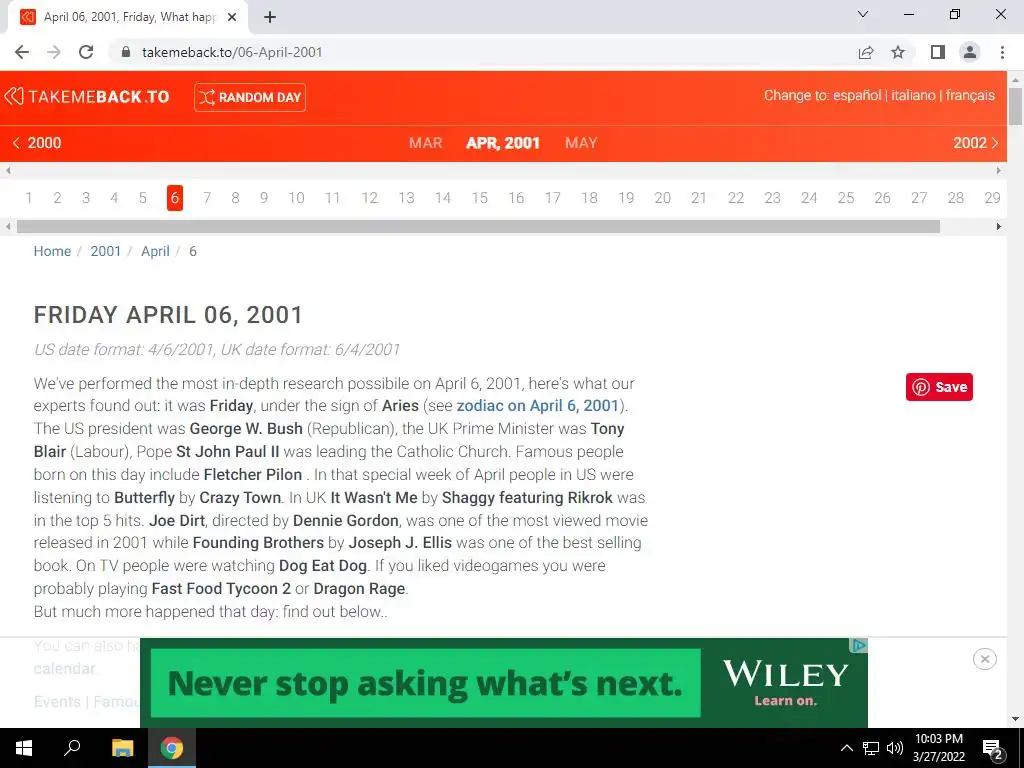This screenshot has height=768, width=1024.
Task: Click the text George W. Bush
Action: pos(246,429)
